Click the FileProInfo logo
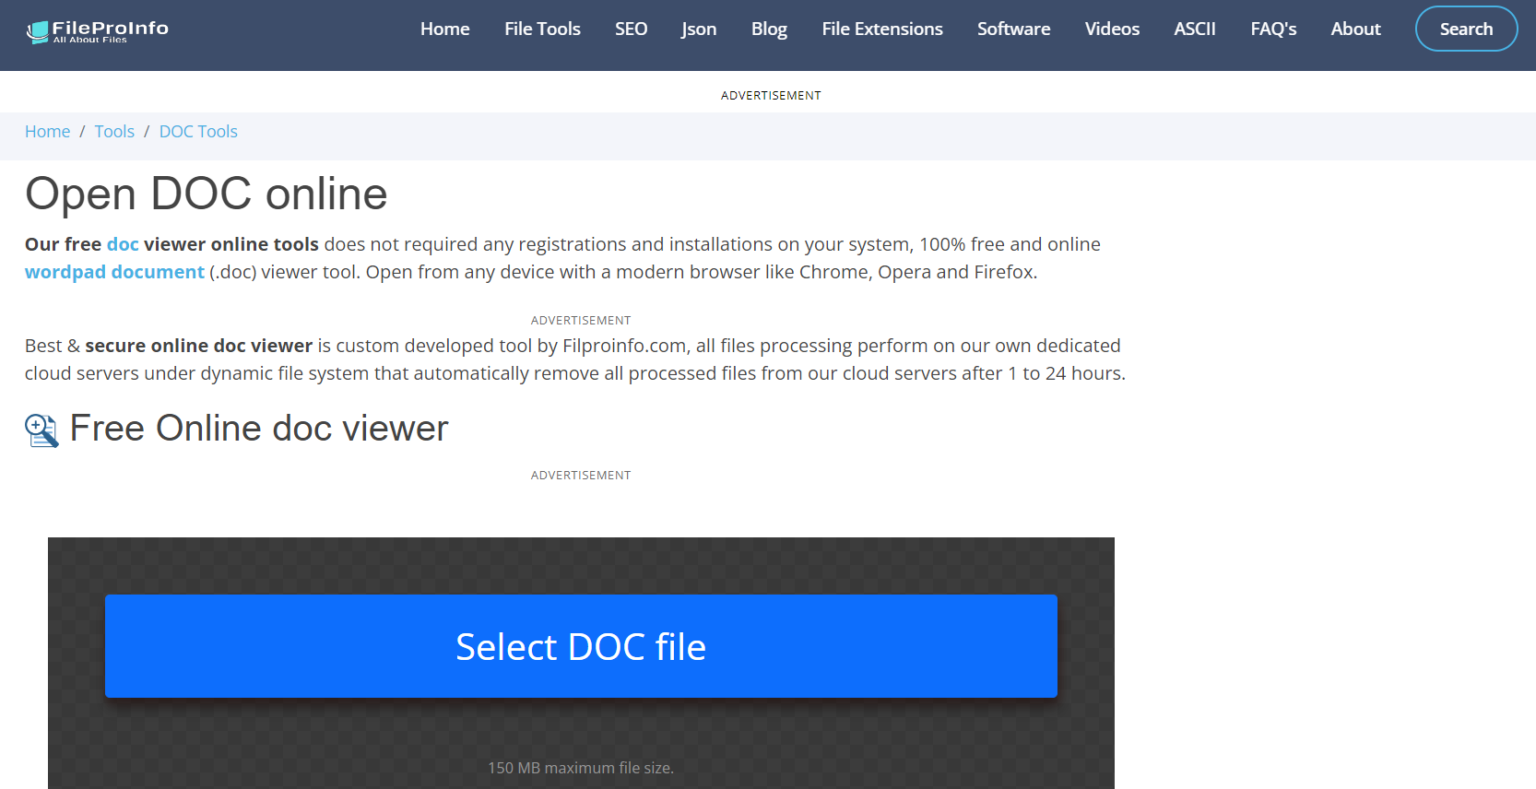This screenshot has height=789, width=1536. (96, 30)
